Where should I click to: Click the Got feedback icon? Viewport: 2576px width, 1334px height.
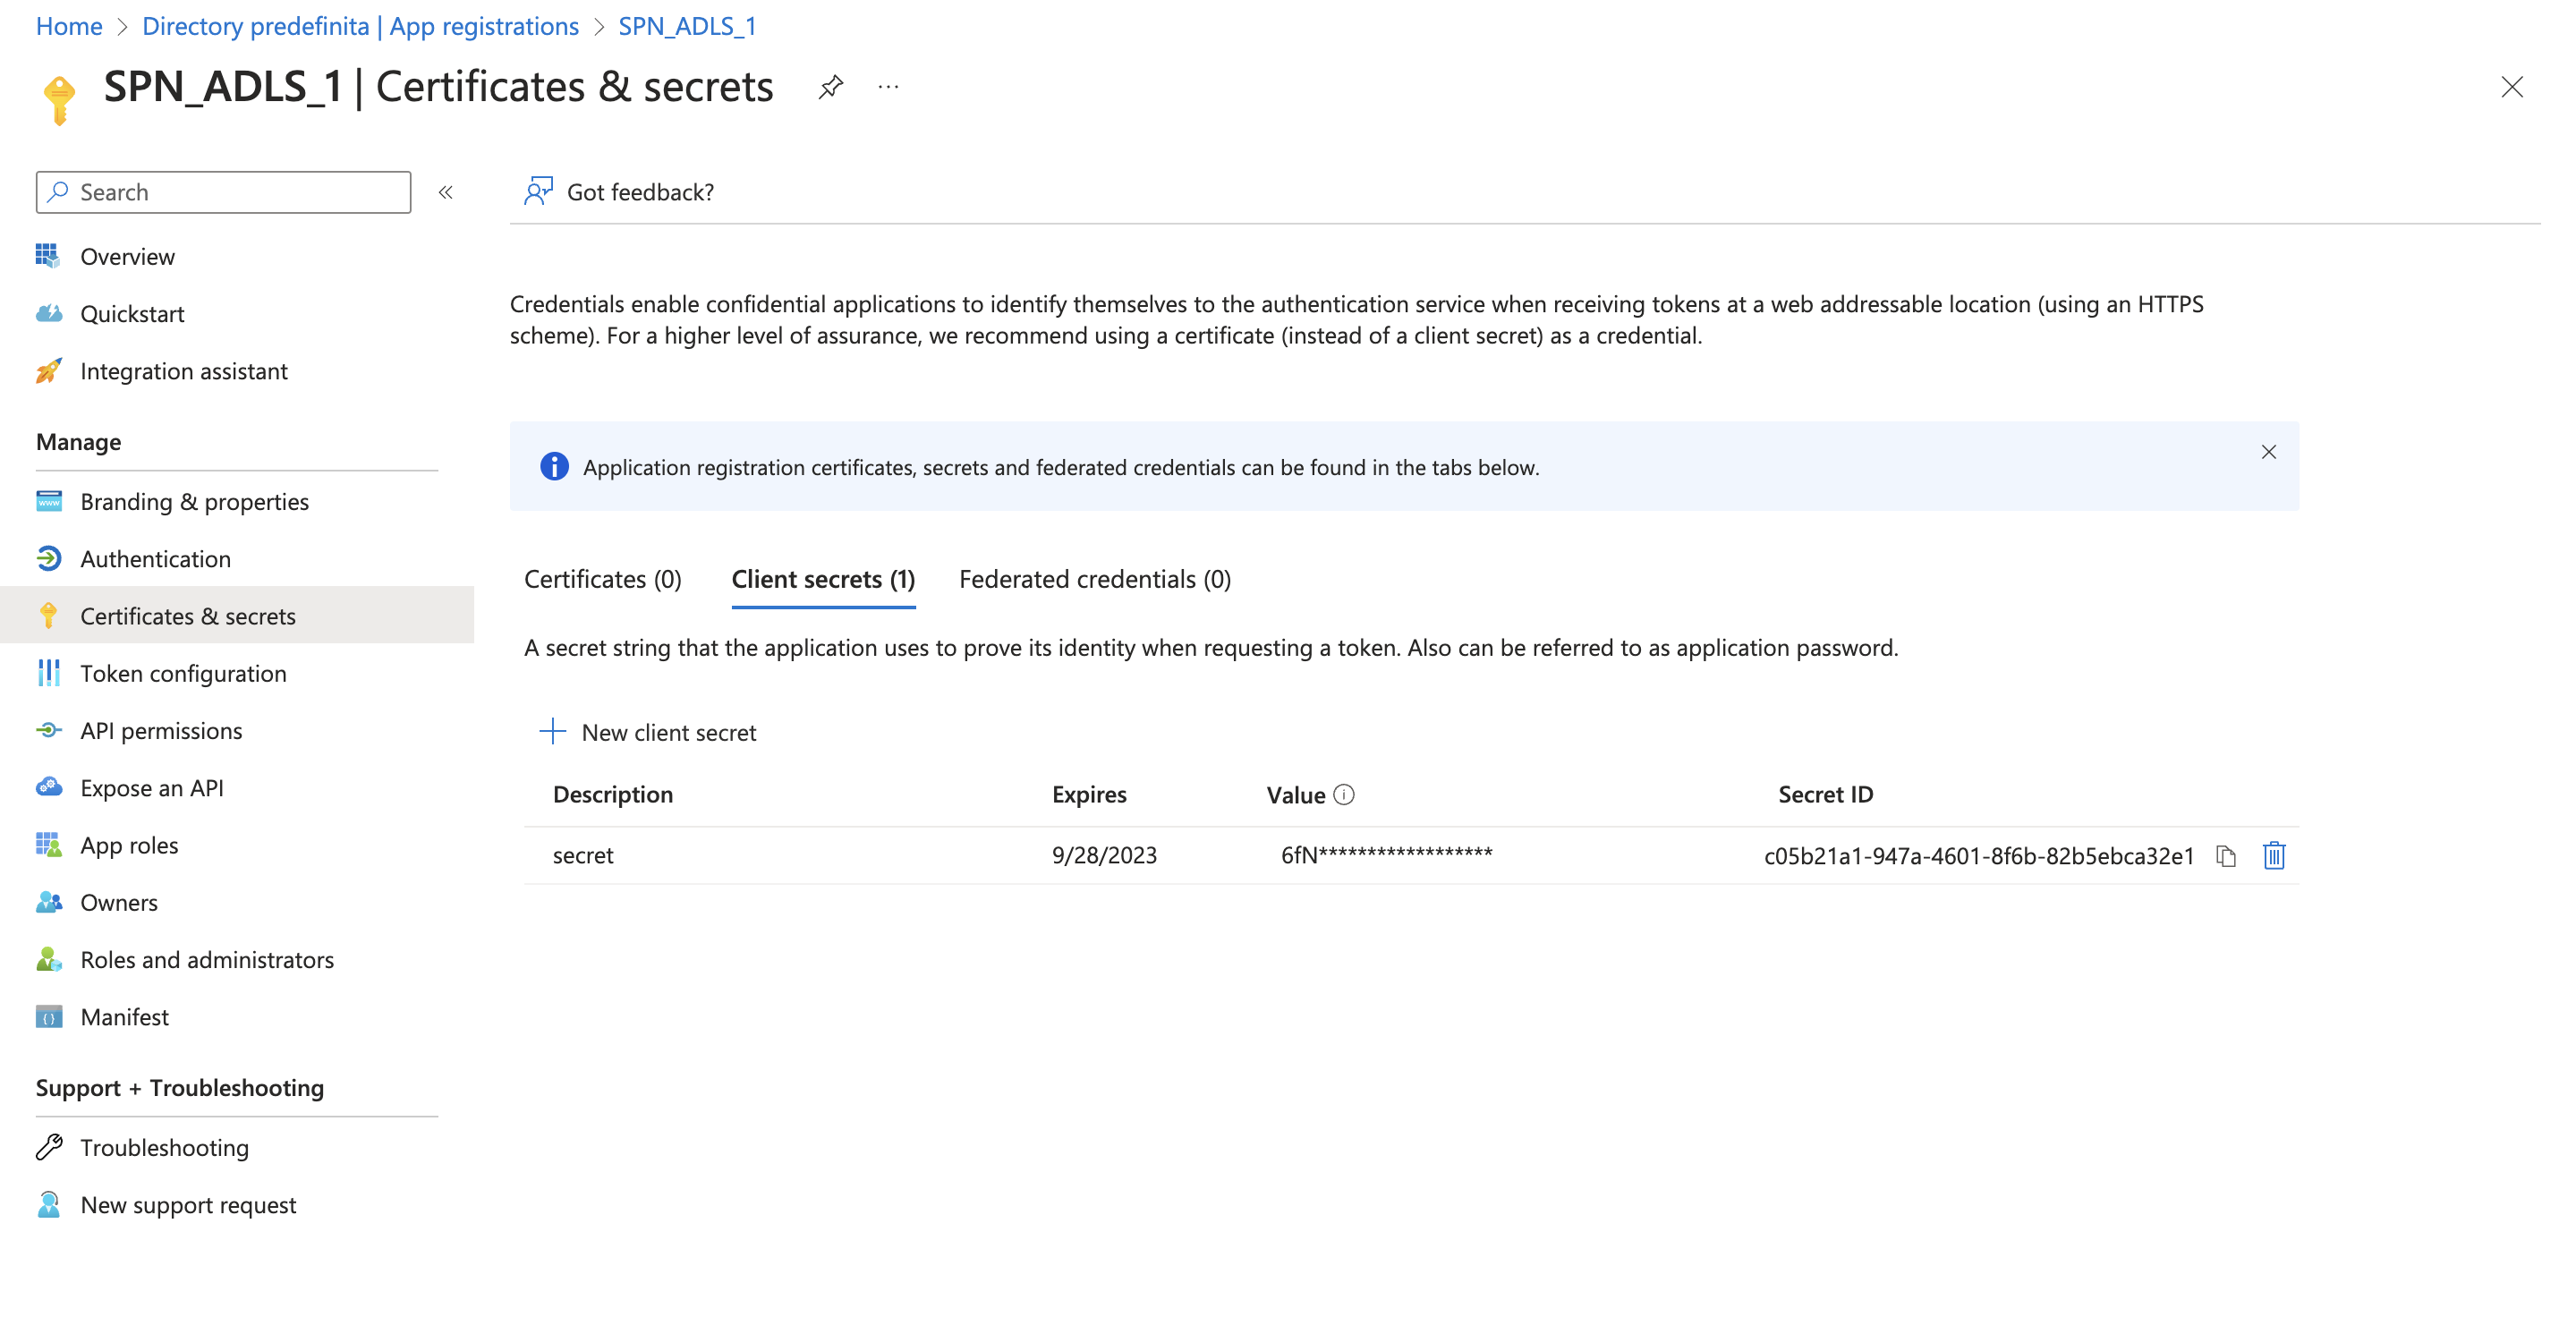click(539, 191)
